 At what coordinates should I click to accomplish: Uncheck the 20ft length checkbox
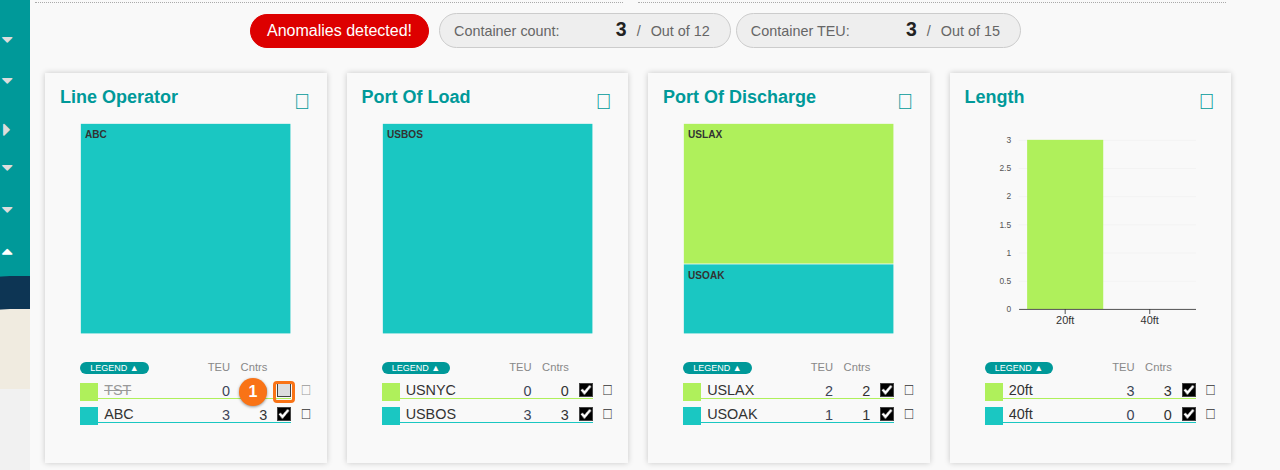[x=1189, y=390]
